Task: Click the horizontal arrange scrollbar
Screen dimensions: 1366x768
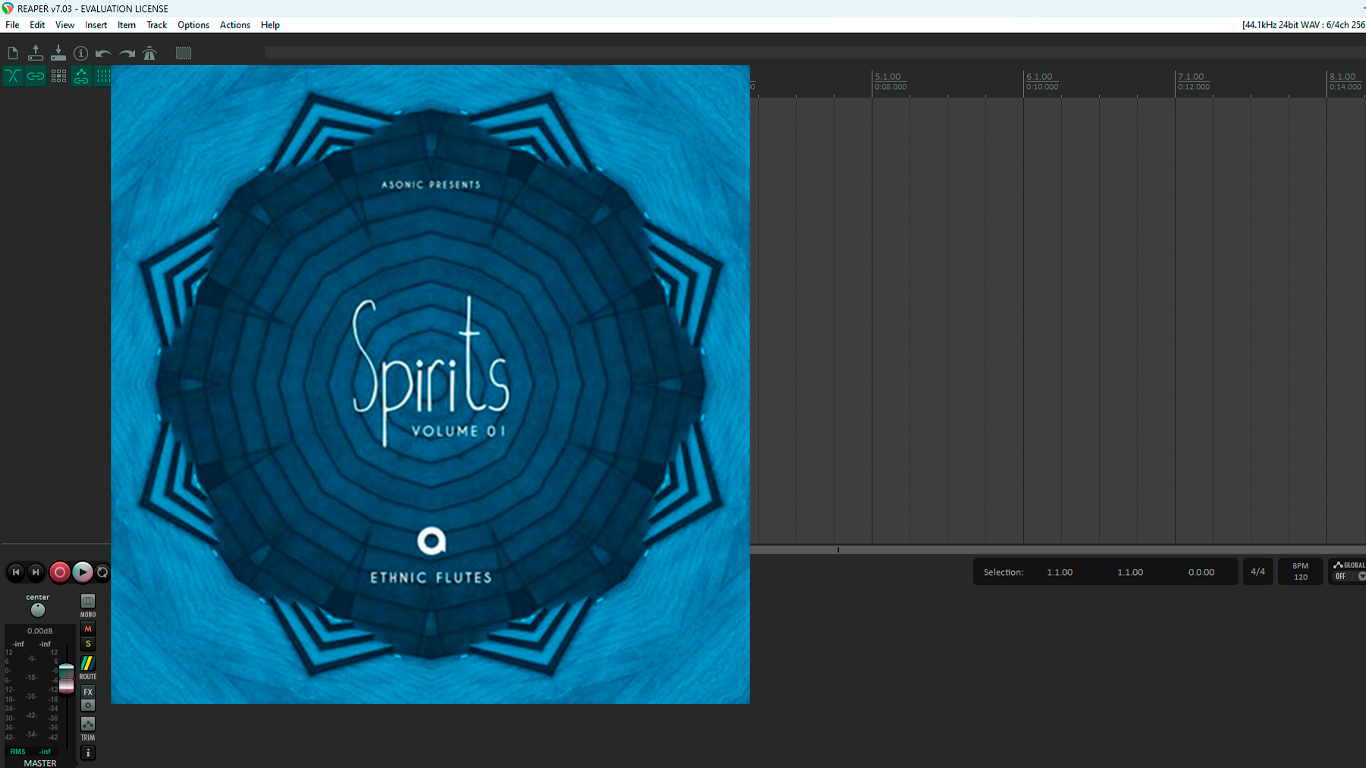Action: [x=1058, y=550]
